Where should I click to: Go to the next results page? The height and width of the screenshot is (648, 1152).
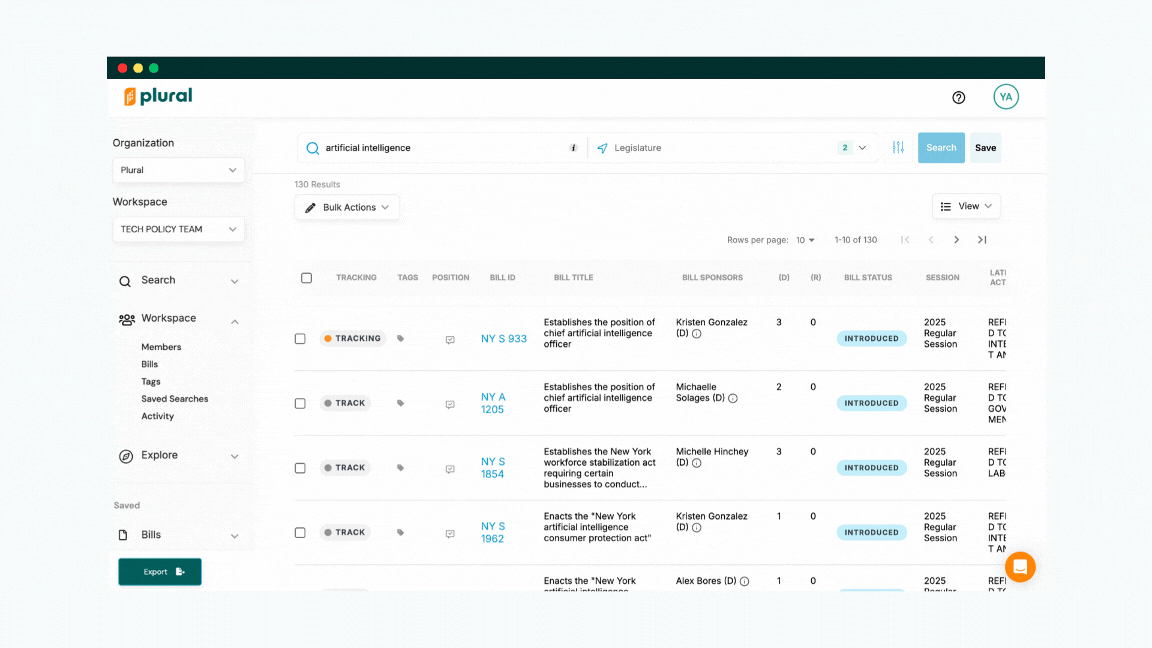tap(956, 240)
